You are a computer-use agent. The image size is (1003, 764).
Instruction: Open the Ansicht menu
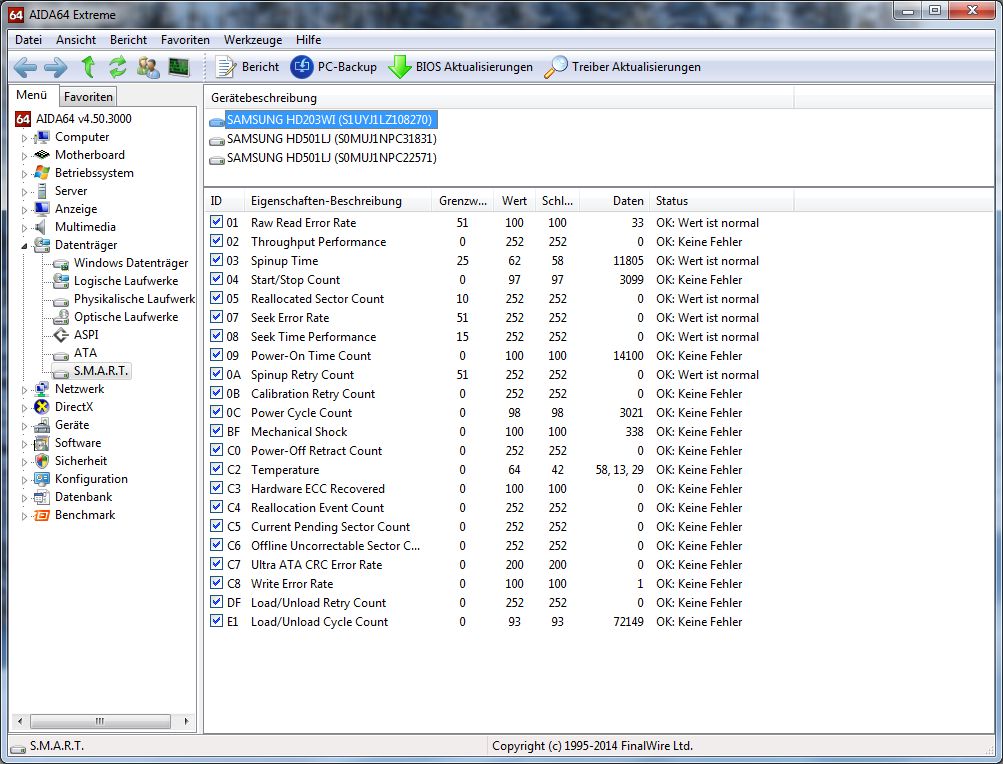[76, 40]
